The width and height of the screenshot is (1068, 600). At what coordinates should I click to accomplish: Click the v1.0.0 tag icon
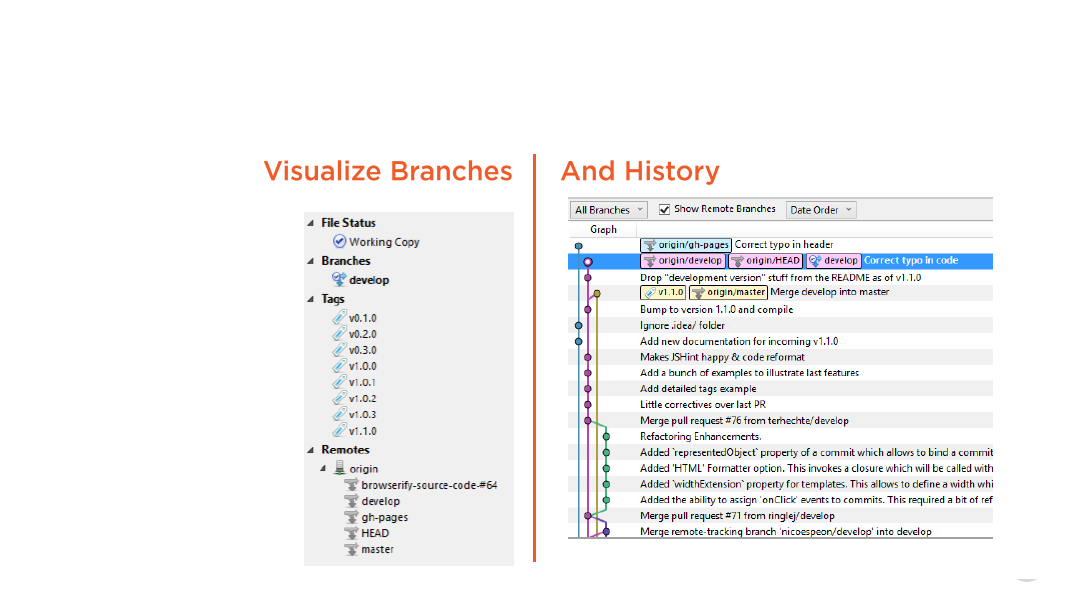pyautogui.click(x=340, y=366)
